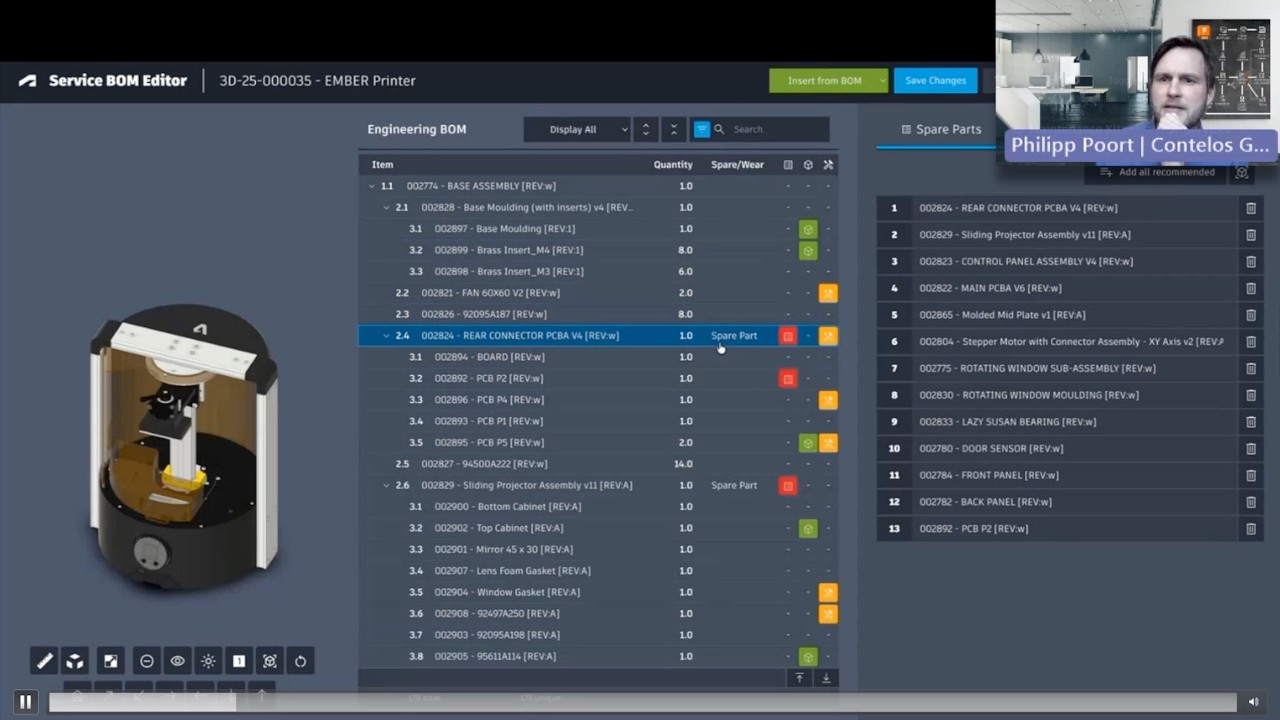Delete DOOR SENSOR spare part
The height and width of the screenshot is (720, 1280).
[1250, 448]
